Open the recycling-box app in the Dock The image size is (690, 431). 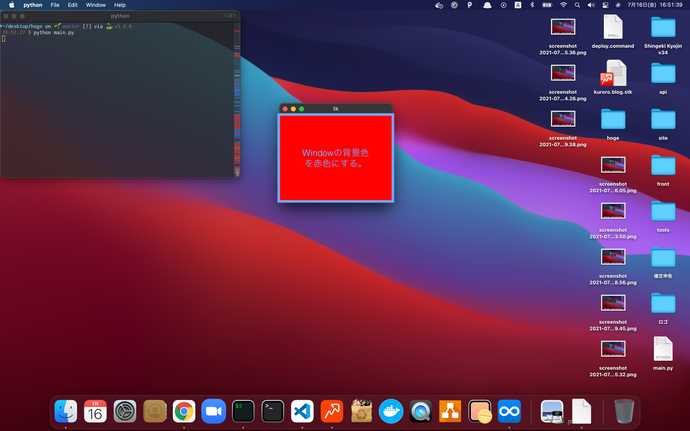click(361, 411)
